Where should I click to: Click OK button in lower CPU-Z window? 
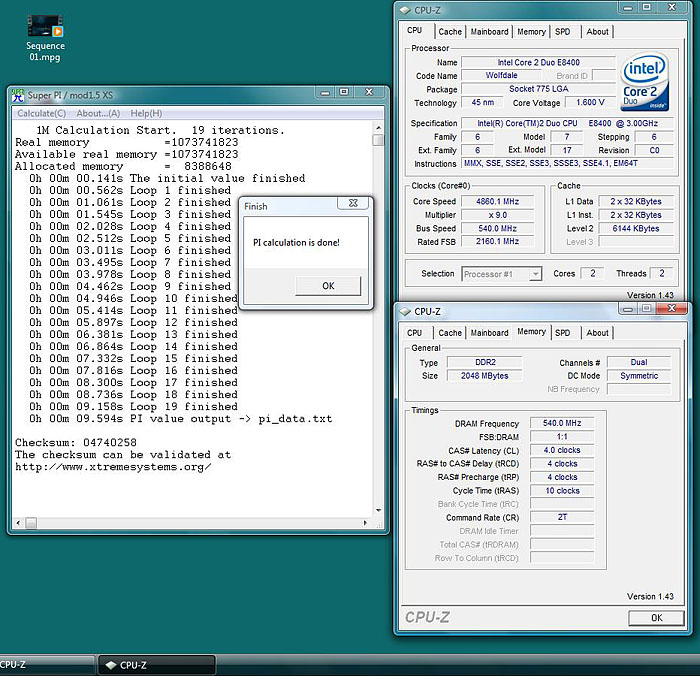[x=656, y=618]
